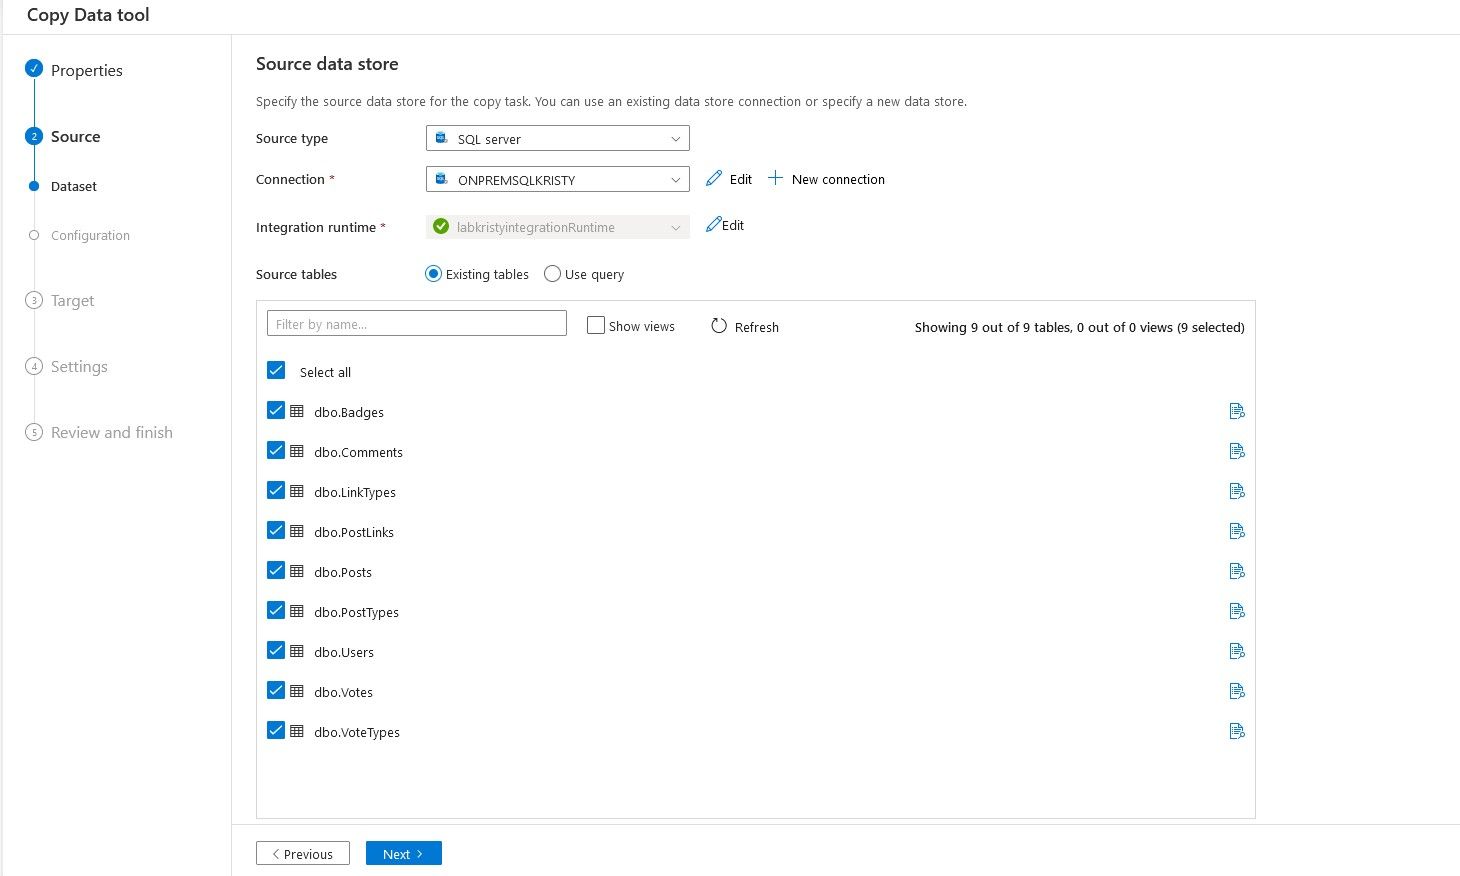Click pencil Edit icon next to Connection

point(714,179)
